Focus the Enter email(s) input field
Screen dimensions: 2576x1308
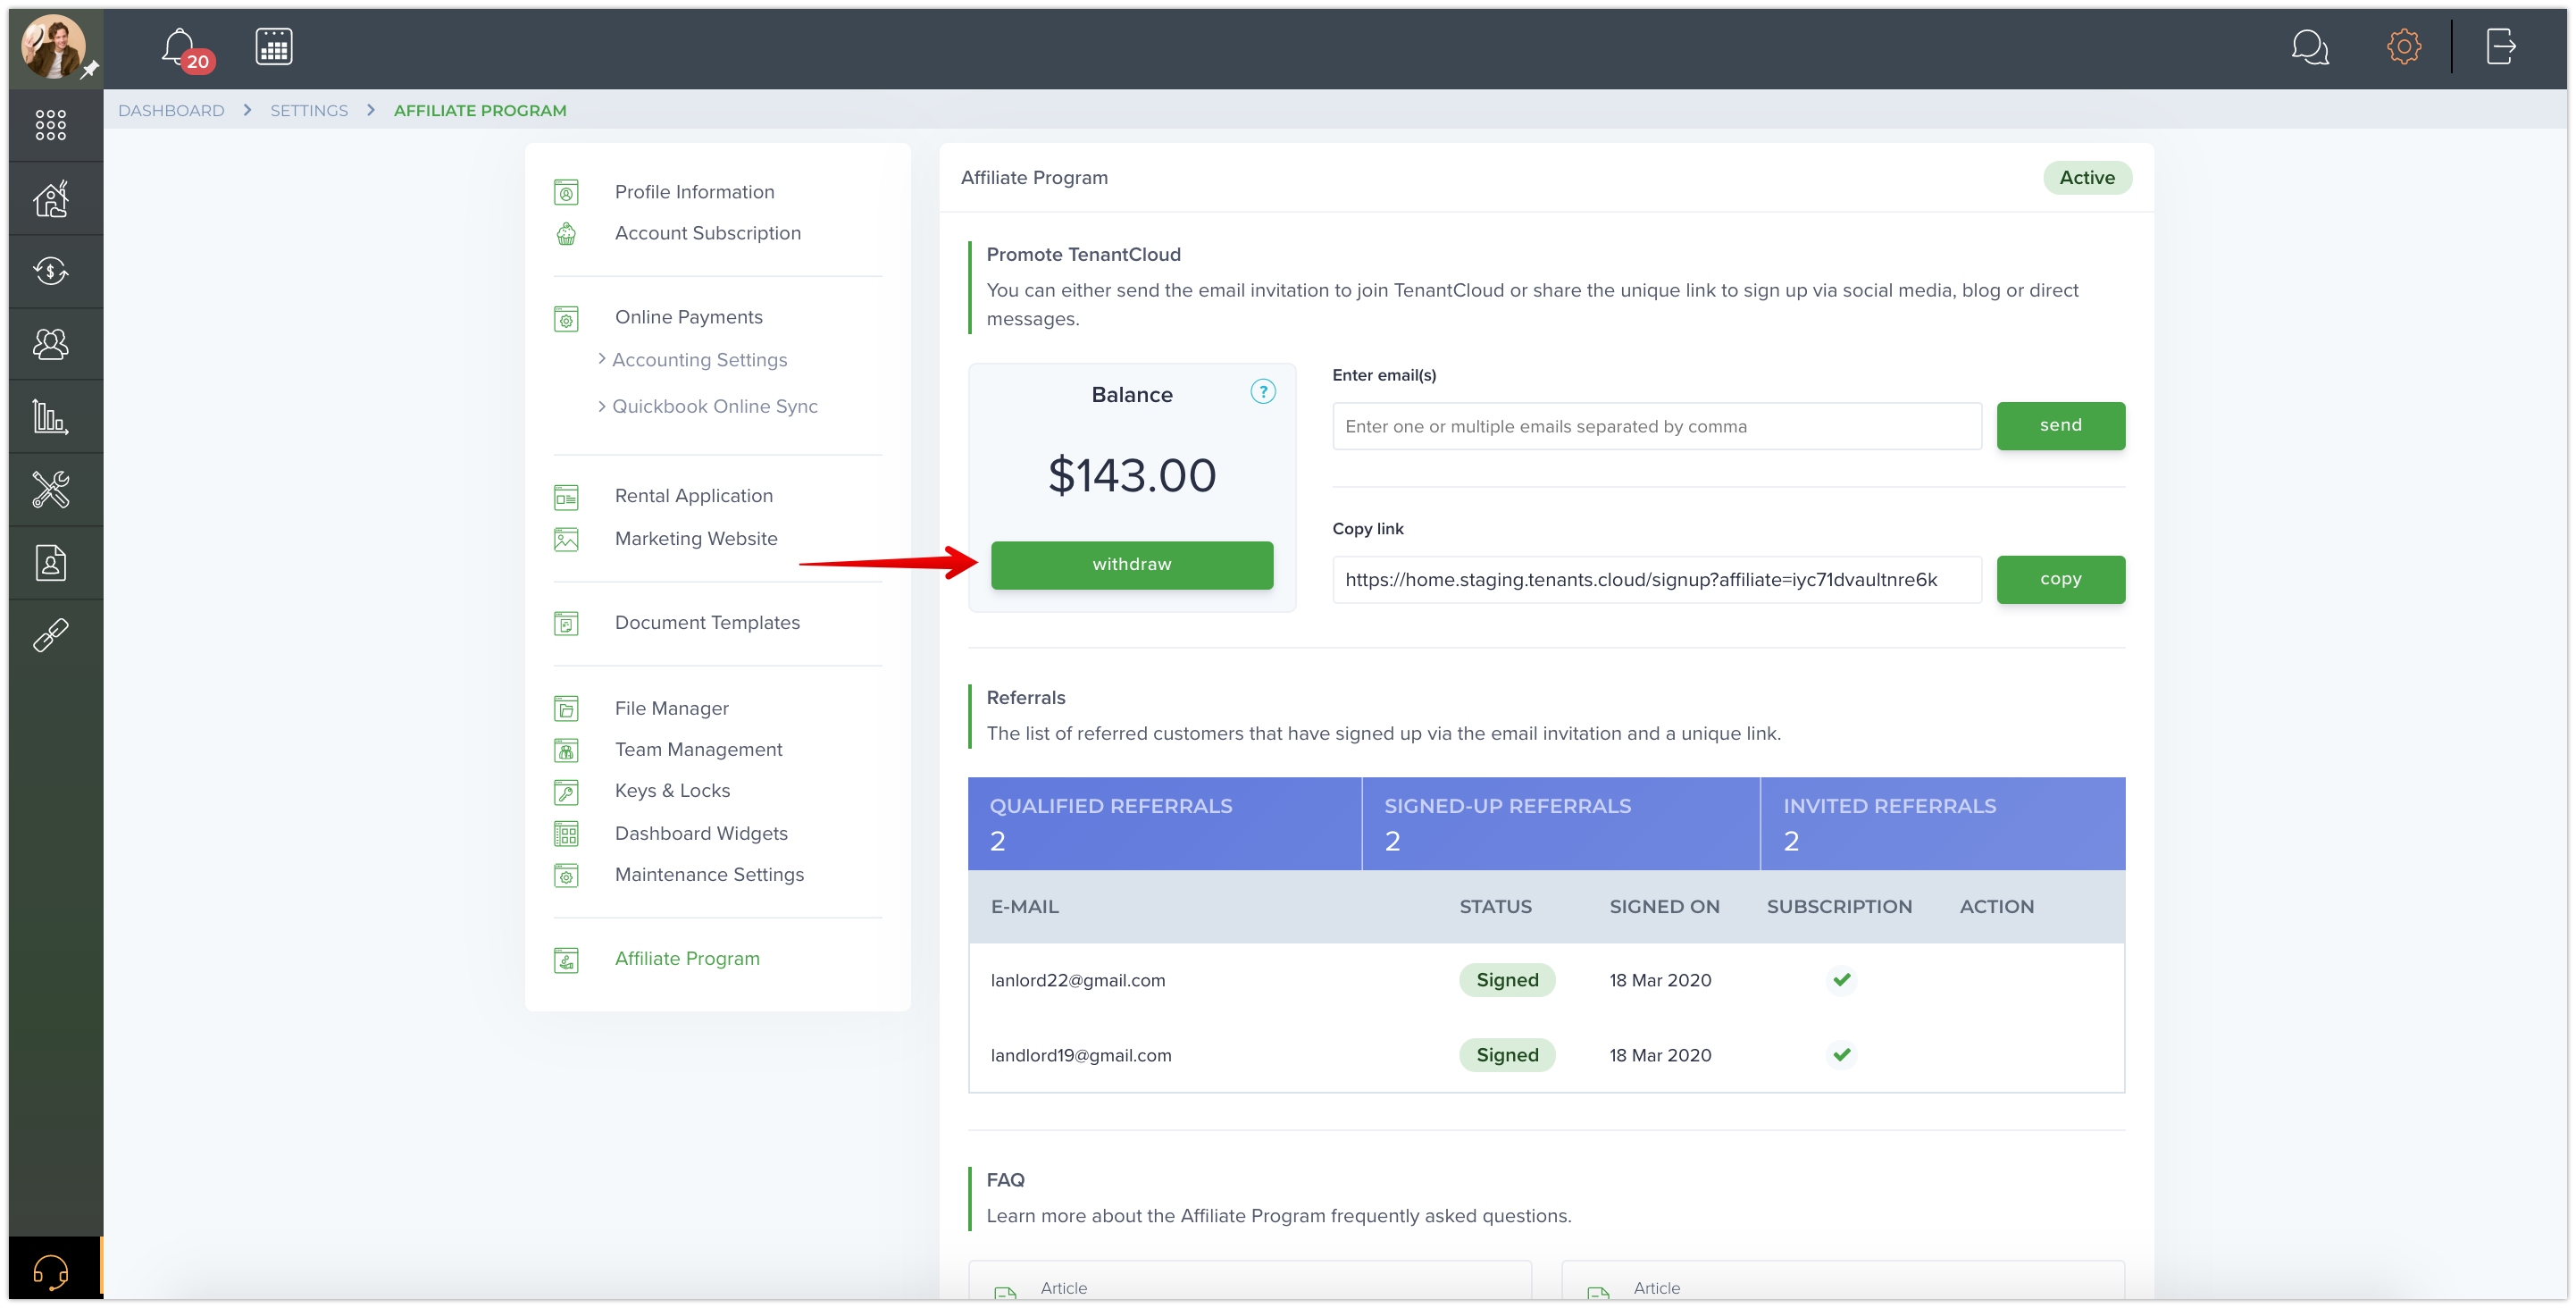tap(1656, 426)
